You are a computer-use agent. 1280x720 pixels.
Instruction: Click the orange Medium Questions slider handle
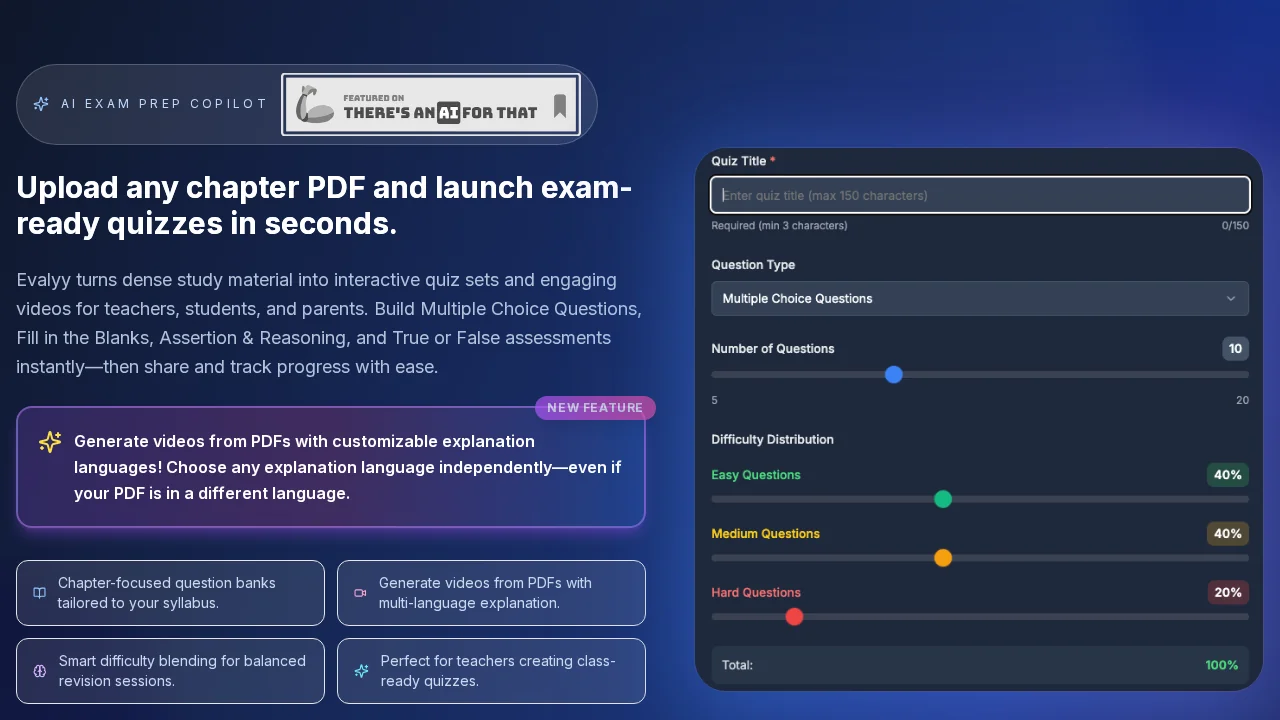943,558
